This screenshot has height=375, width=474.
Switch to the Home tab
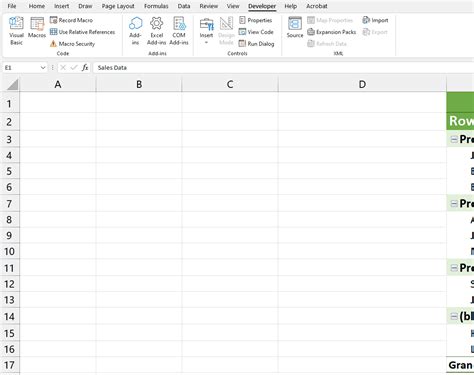tap(37, 6)
